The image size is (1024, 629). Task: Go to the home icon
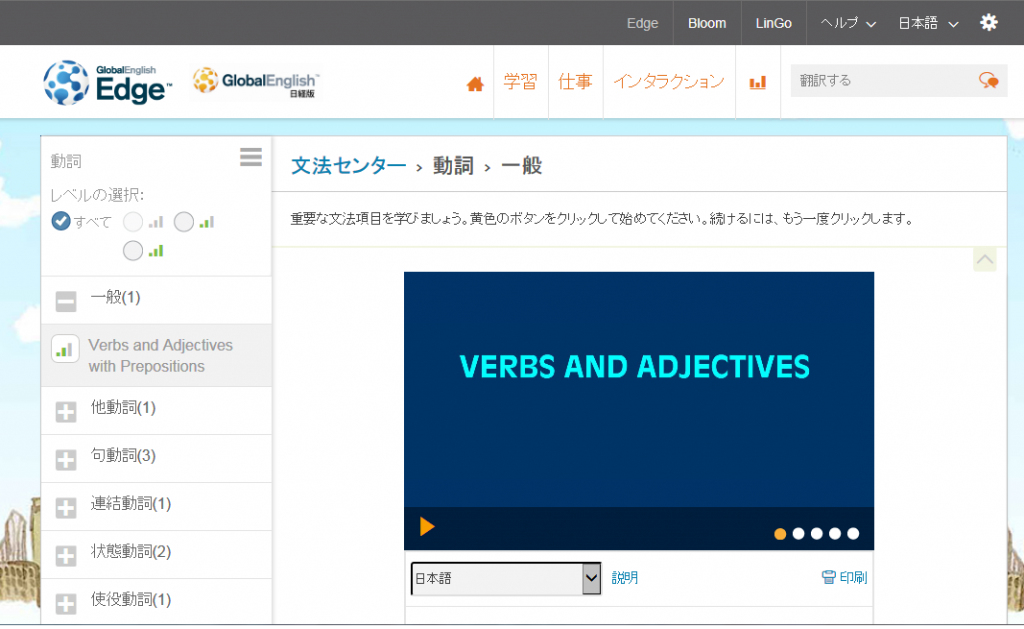tap(475, 84)
